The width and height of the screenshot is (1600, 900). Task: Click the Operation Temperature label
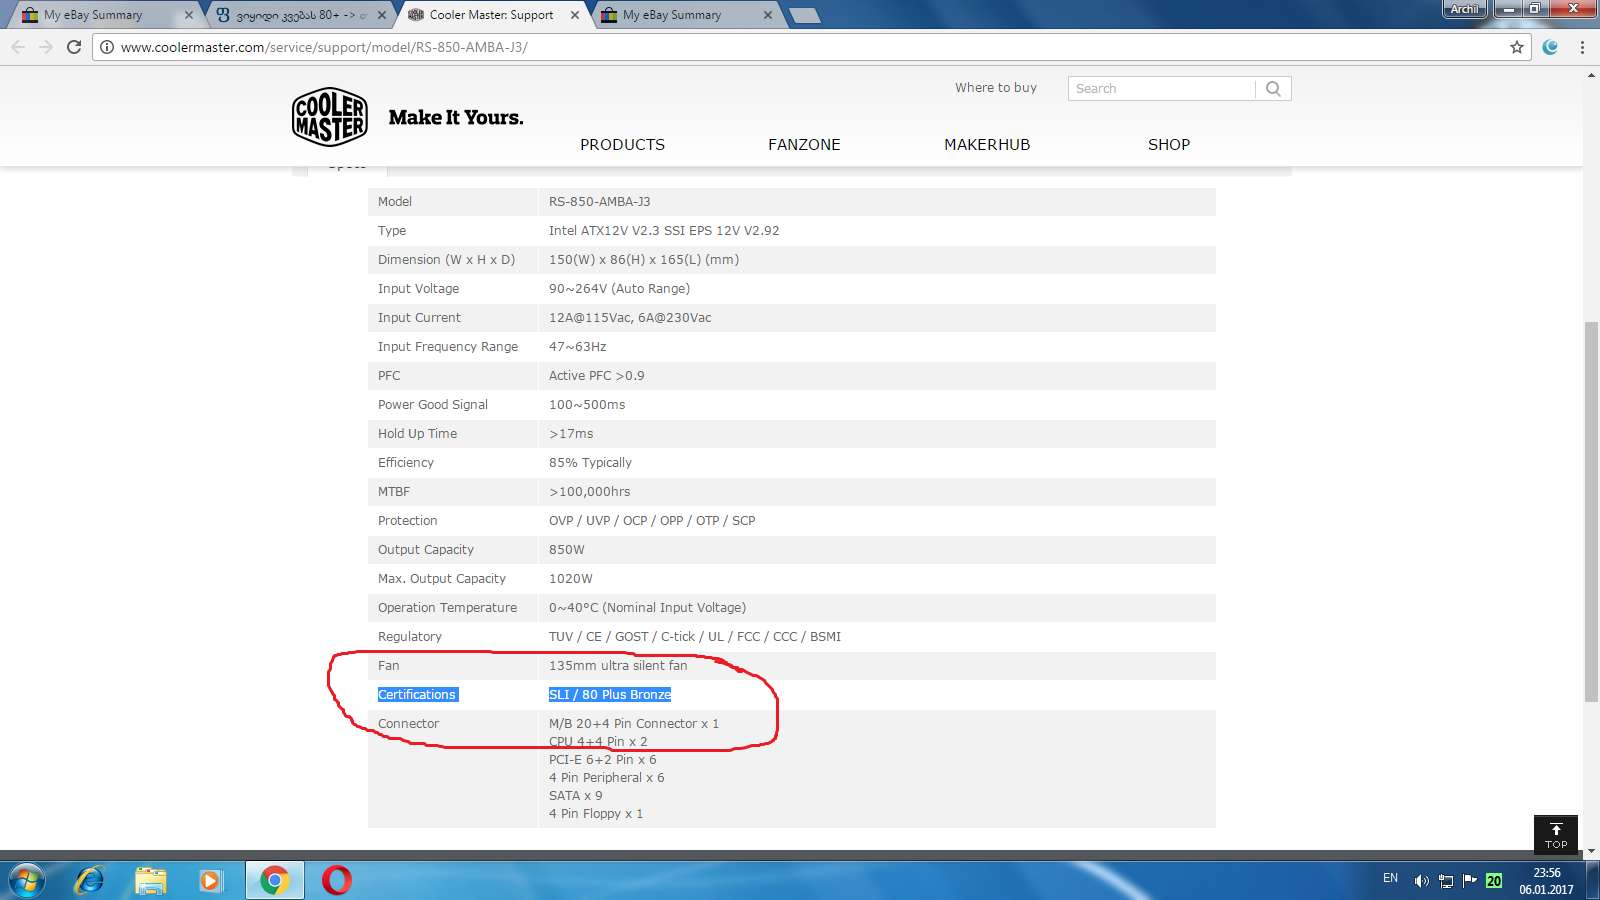(447, 608)
